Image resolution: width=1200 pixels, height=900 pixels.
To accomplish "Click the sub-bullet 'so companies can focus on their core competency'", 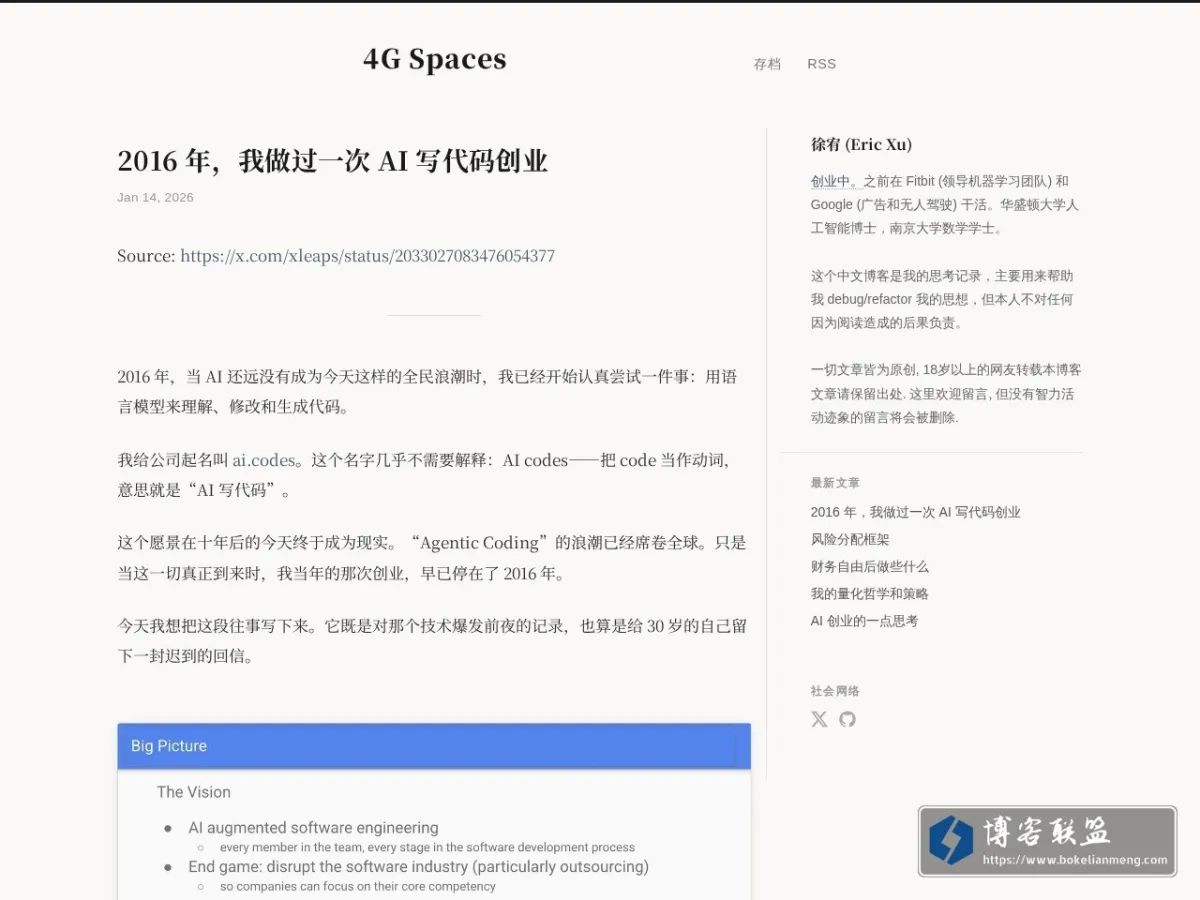I will coord(358,886).
